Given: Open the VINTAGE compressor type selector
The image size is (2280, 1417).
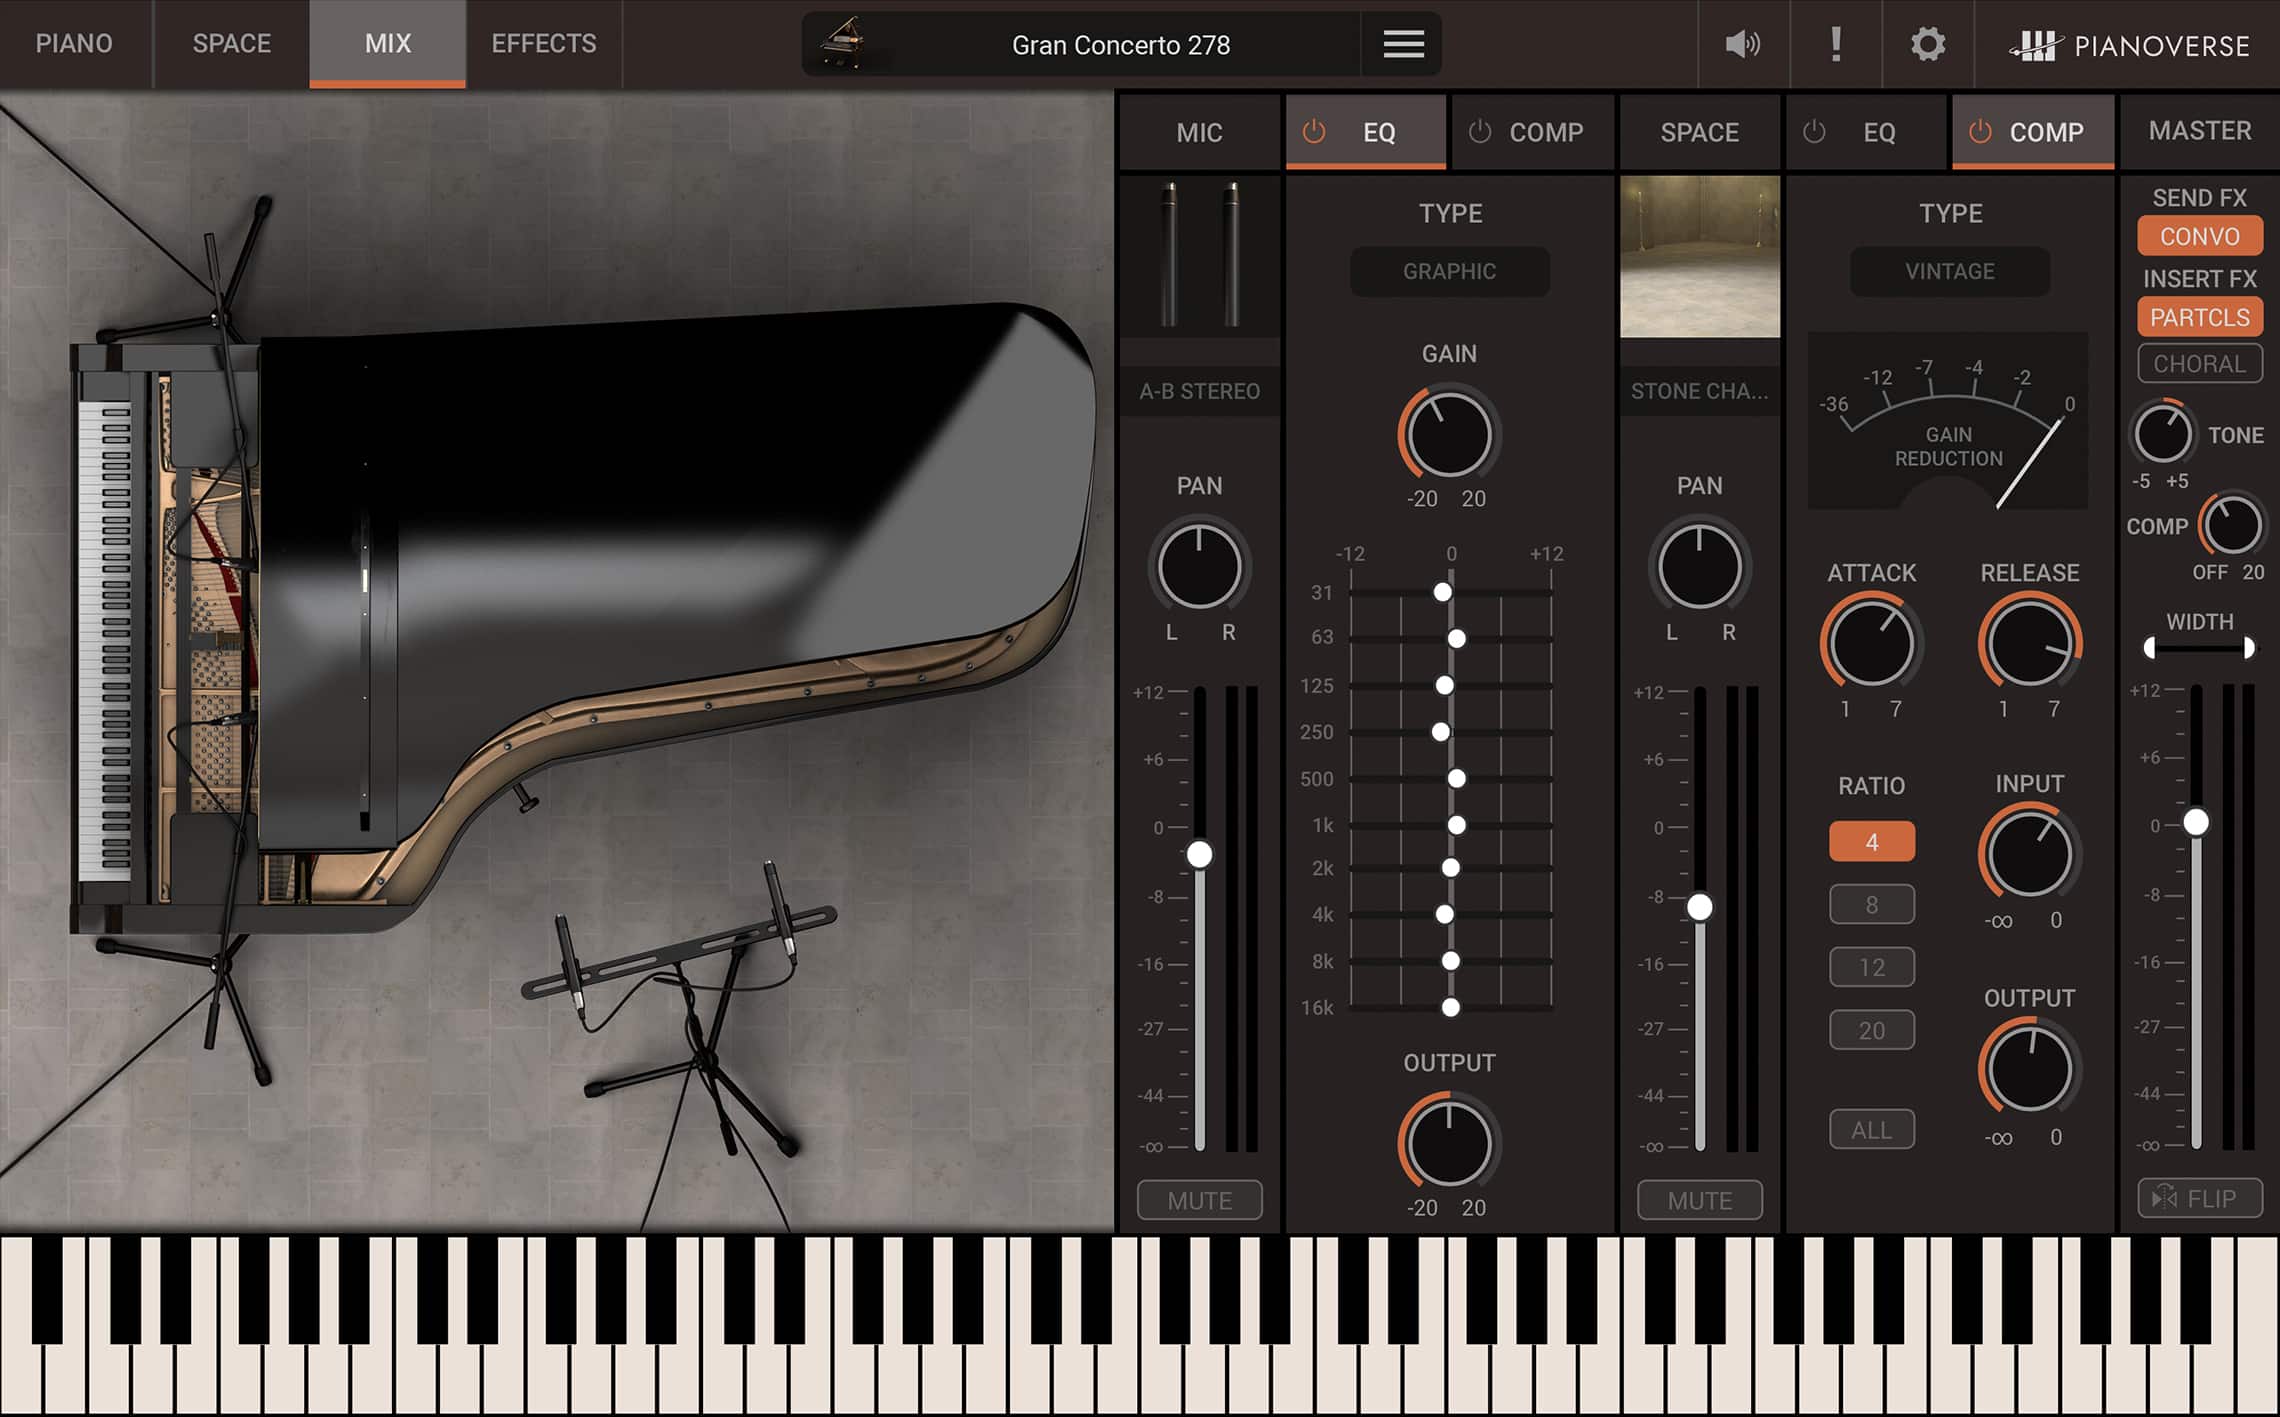Looking at the screenshot, I should [x=1948, y=271].
